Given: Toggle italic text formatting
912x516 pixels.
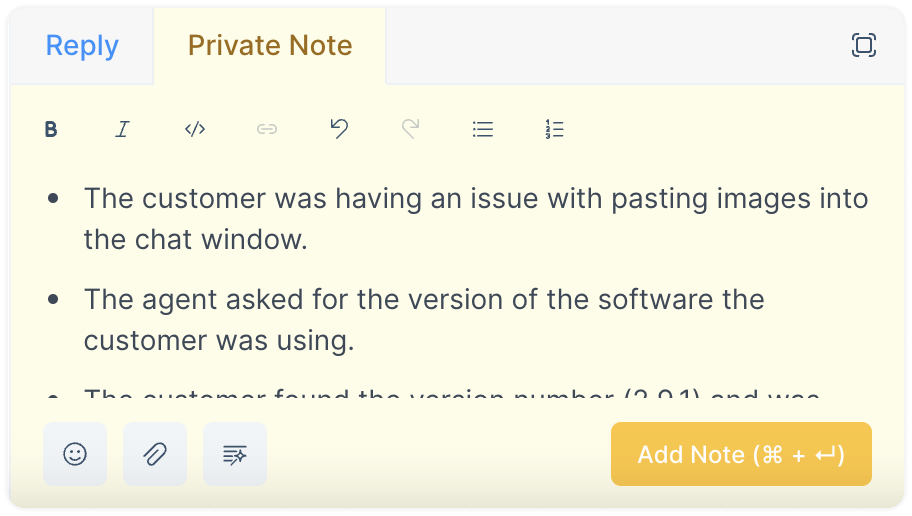Looking at the screenshot, I should (123, 129).
